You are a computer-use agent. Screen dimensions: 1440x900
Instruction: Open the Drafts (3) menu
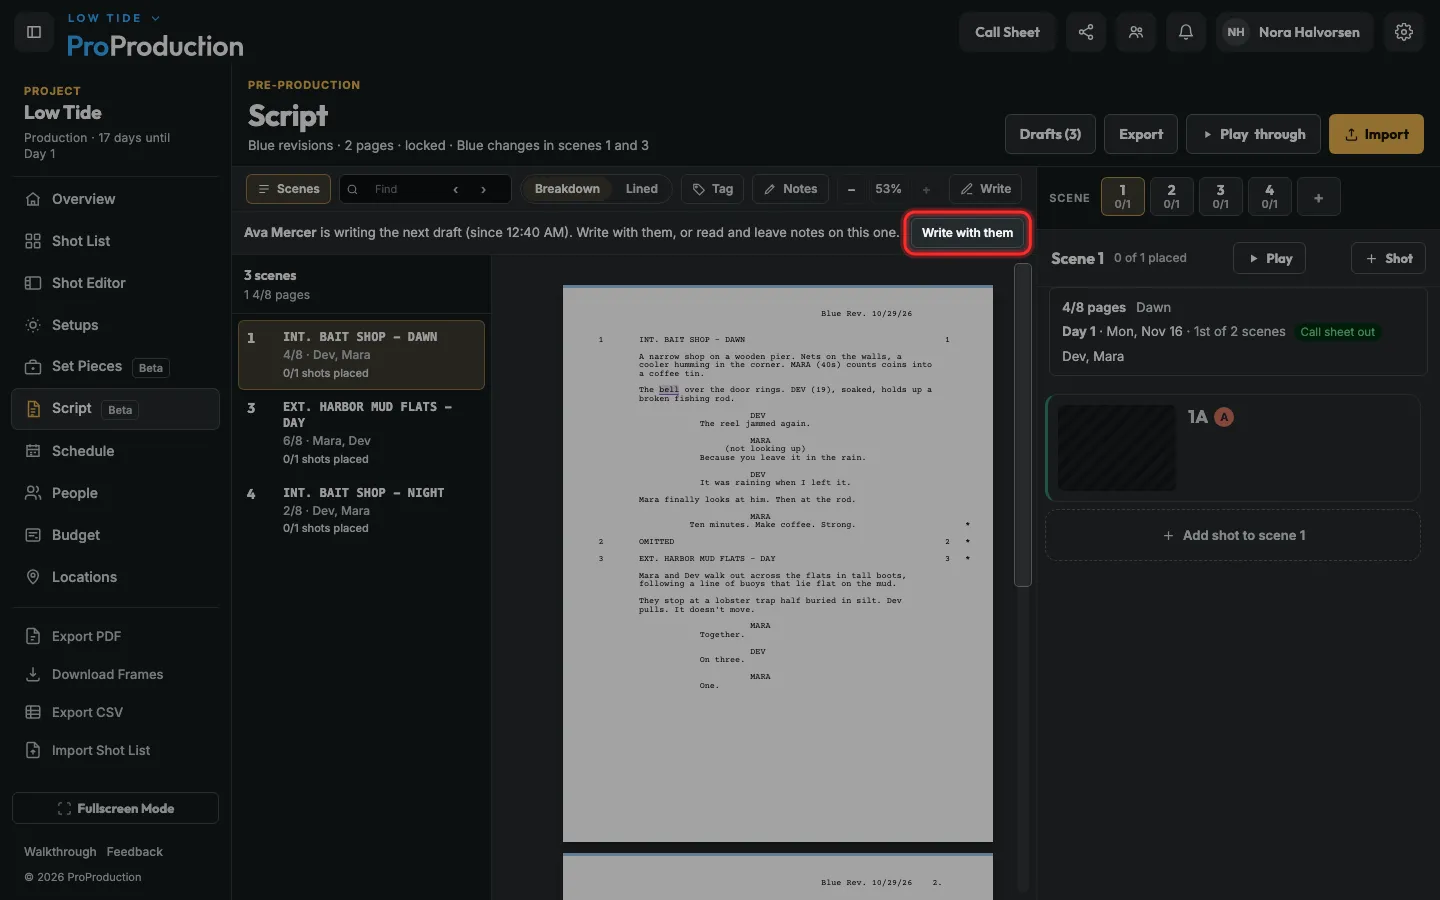[x=1050, y=134]
